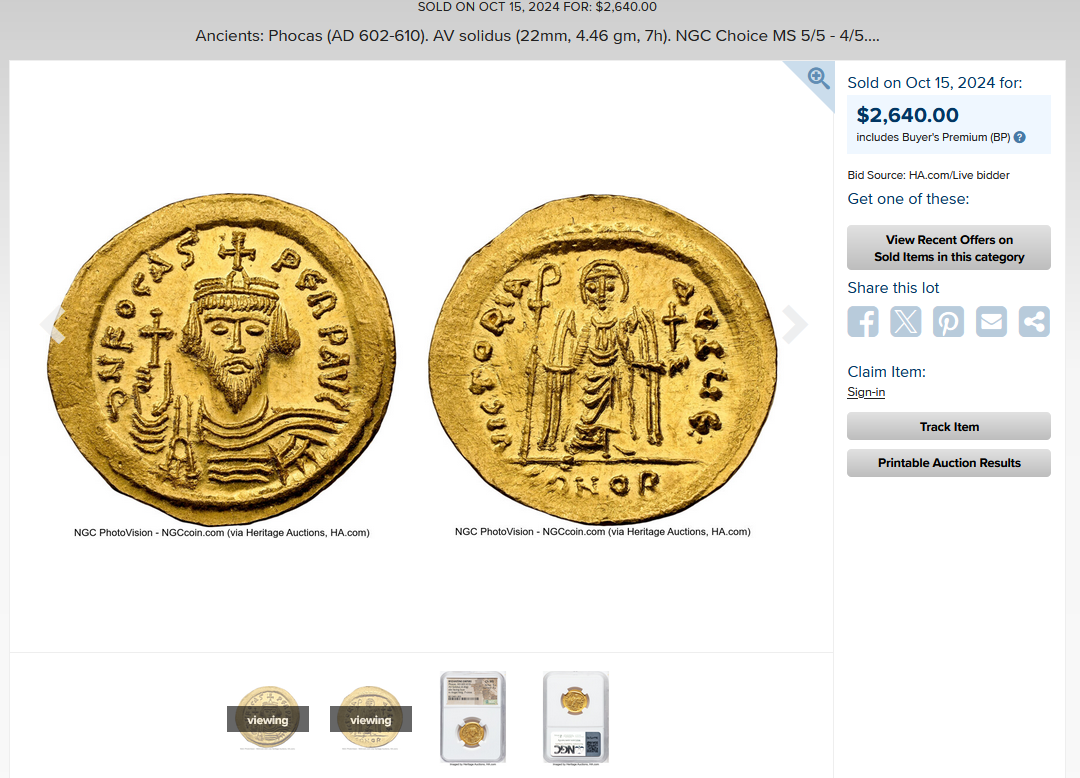Open the NGC slab back thumbnail

[576, 718]
